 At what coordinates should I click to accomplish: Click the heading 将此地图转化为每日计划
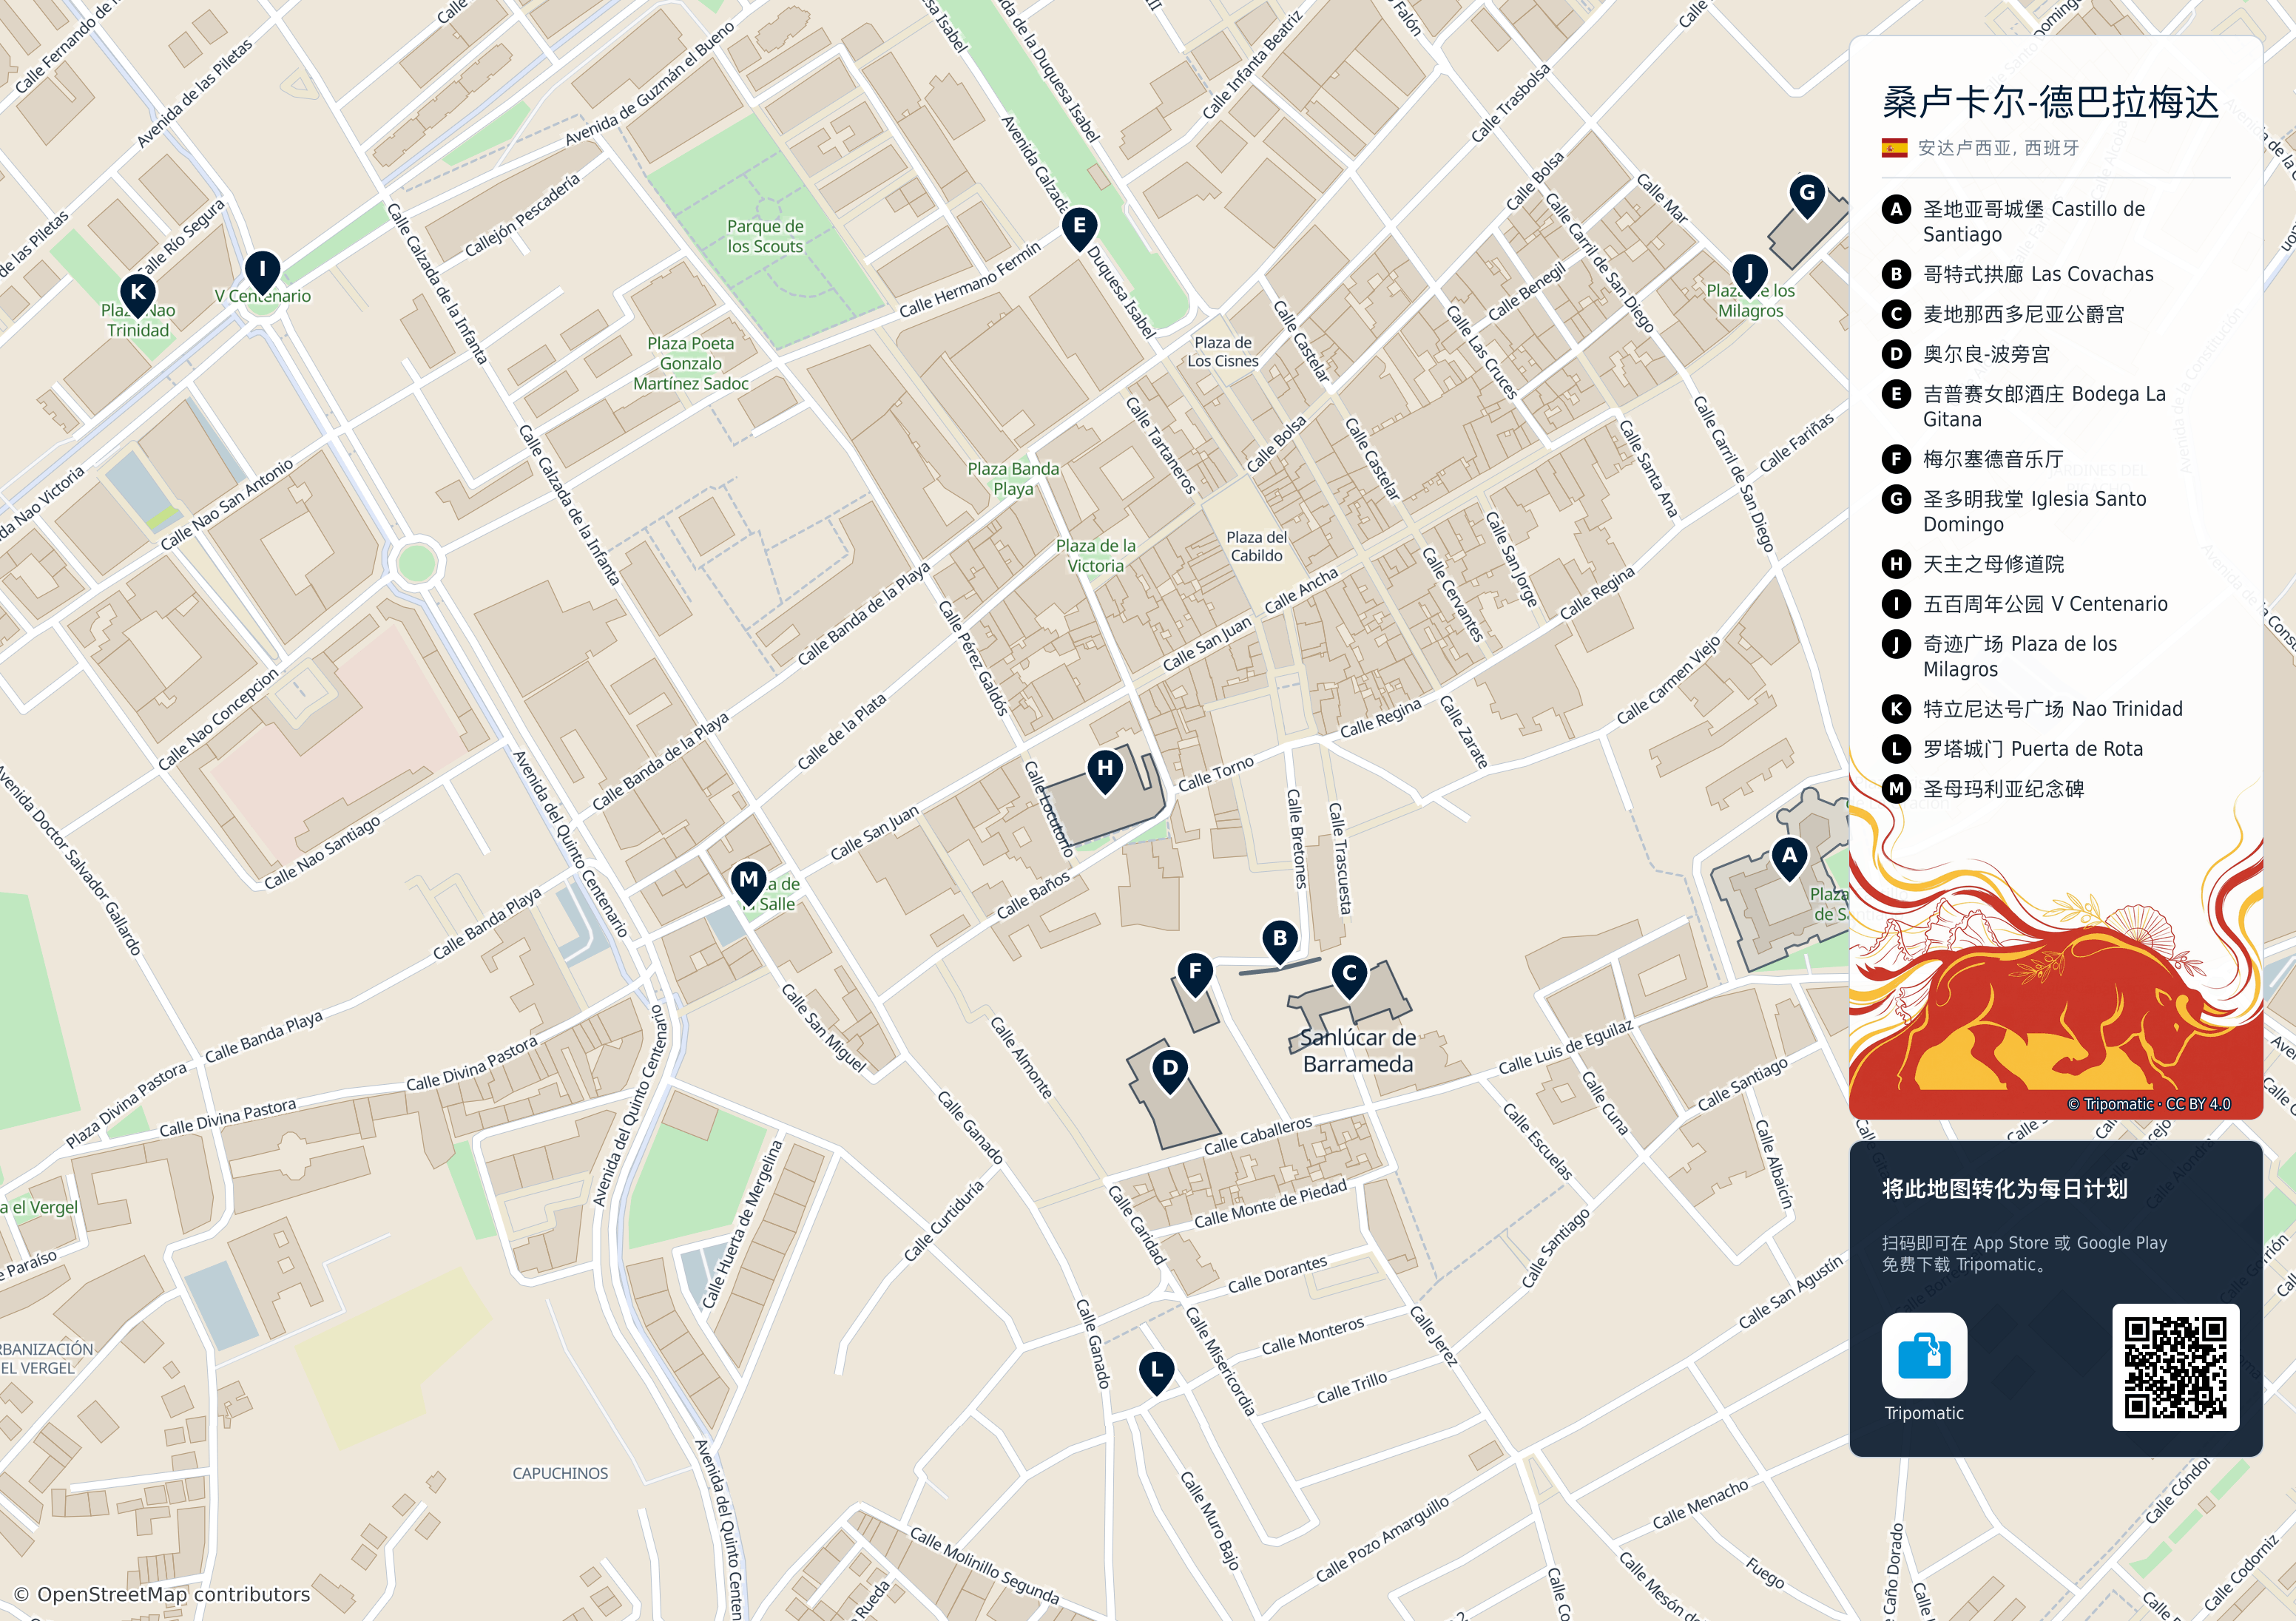point(2004,1188)
